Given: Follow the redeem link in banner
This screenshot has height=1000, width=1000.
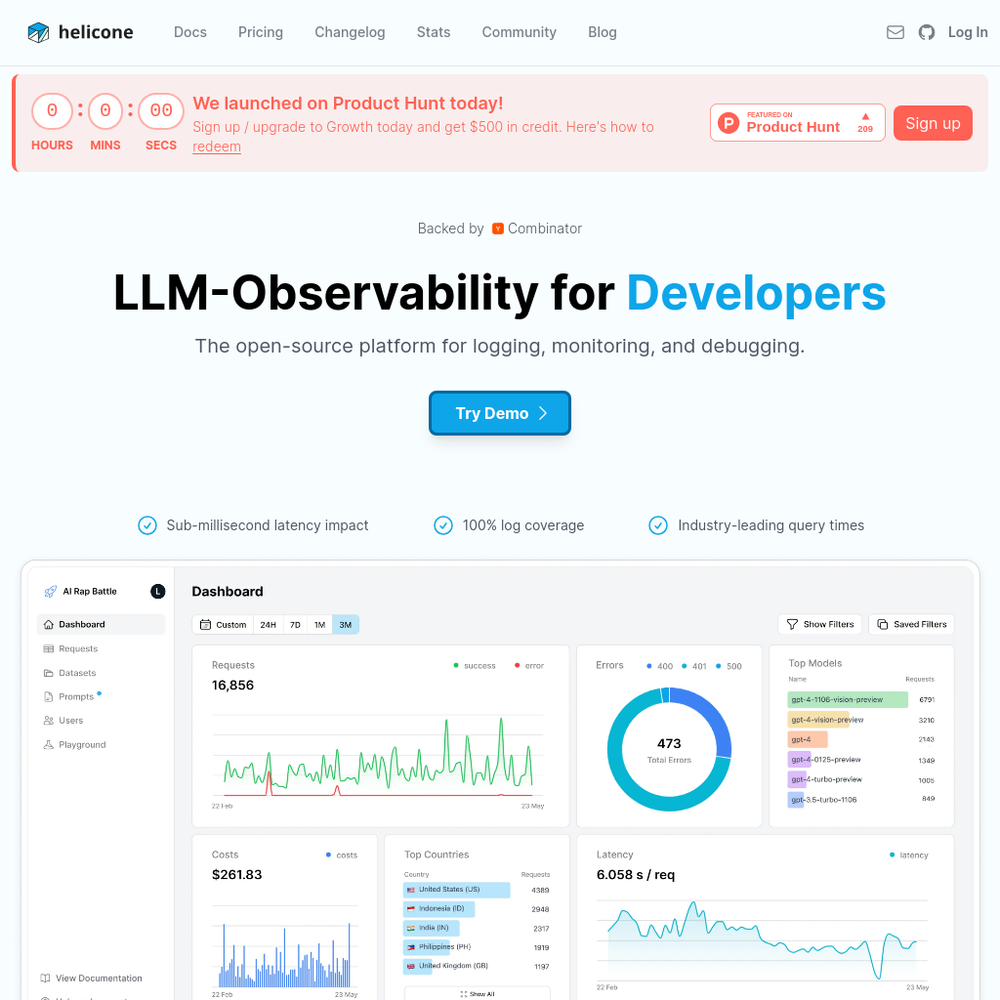Looking at the screenshot, I should 217,146.
